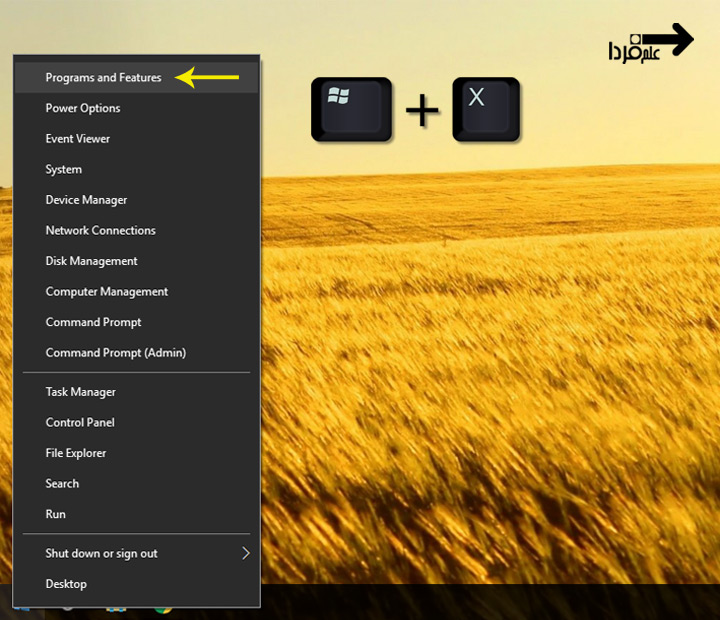720x620 pixels.
Task: Launch Command Prompt (non-admin)
Action: (93, 322)
